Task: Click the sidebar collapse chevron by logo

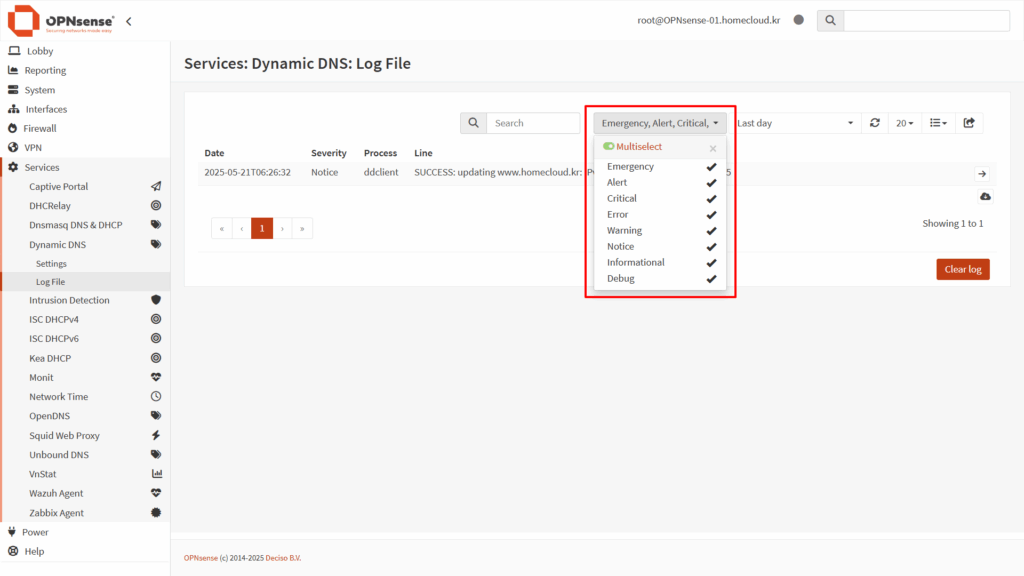Action: 129,21
